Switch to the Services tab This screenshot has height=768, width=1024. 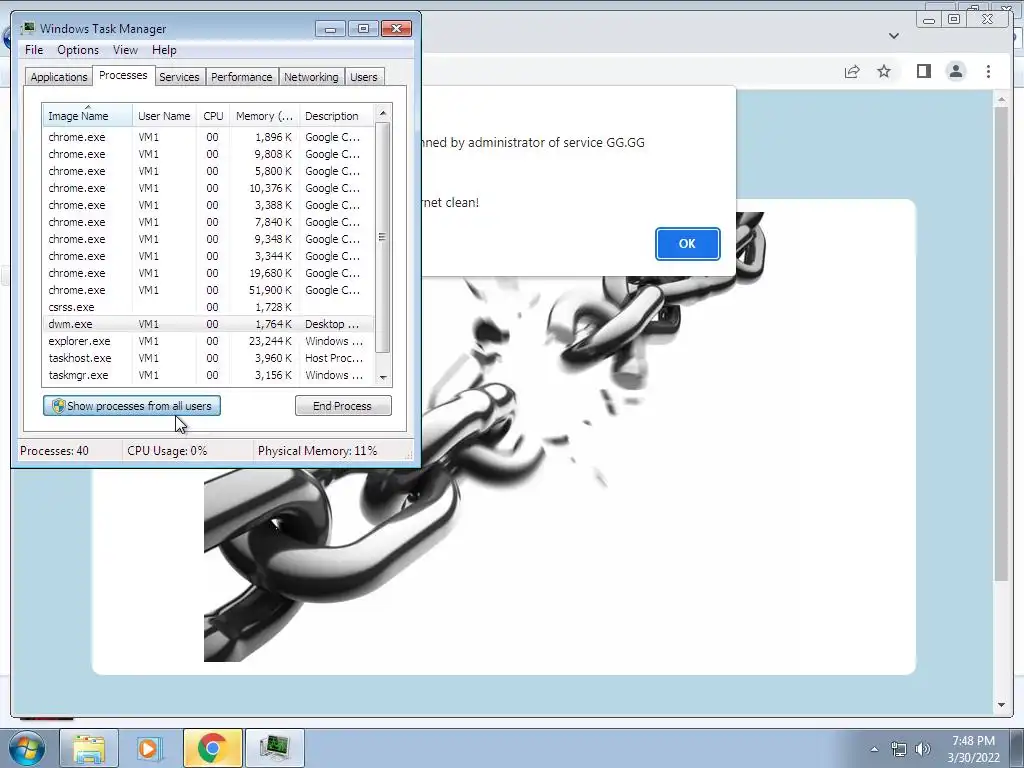(179, 77)
